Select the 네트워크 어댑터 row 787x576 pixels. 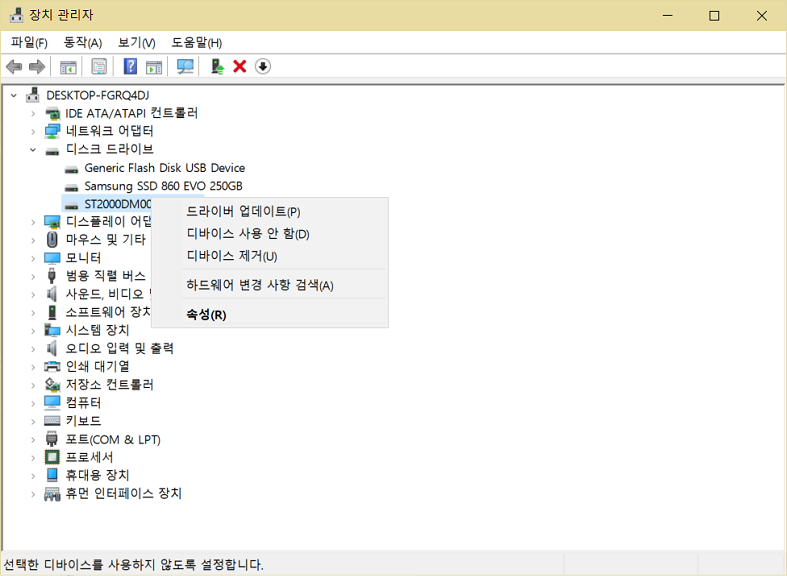pos(109,131)
